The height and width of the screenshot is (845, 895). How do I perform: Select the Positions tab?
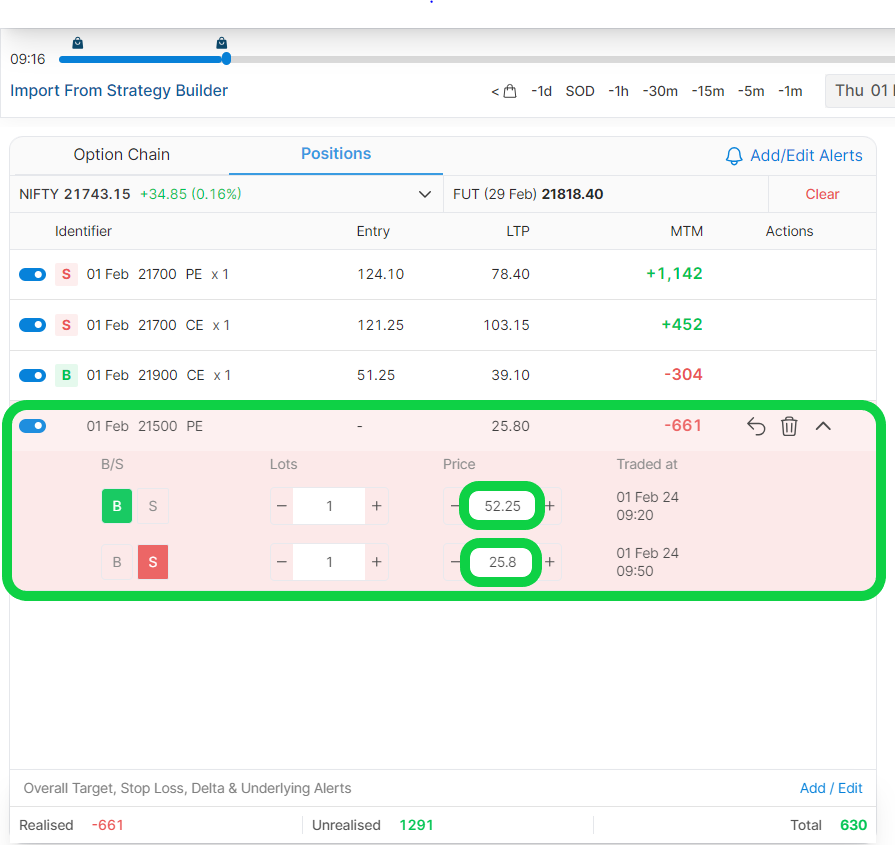(x=336, y=154)
